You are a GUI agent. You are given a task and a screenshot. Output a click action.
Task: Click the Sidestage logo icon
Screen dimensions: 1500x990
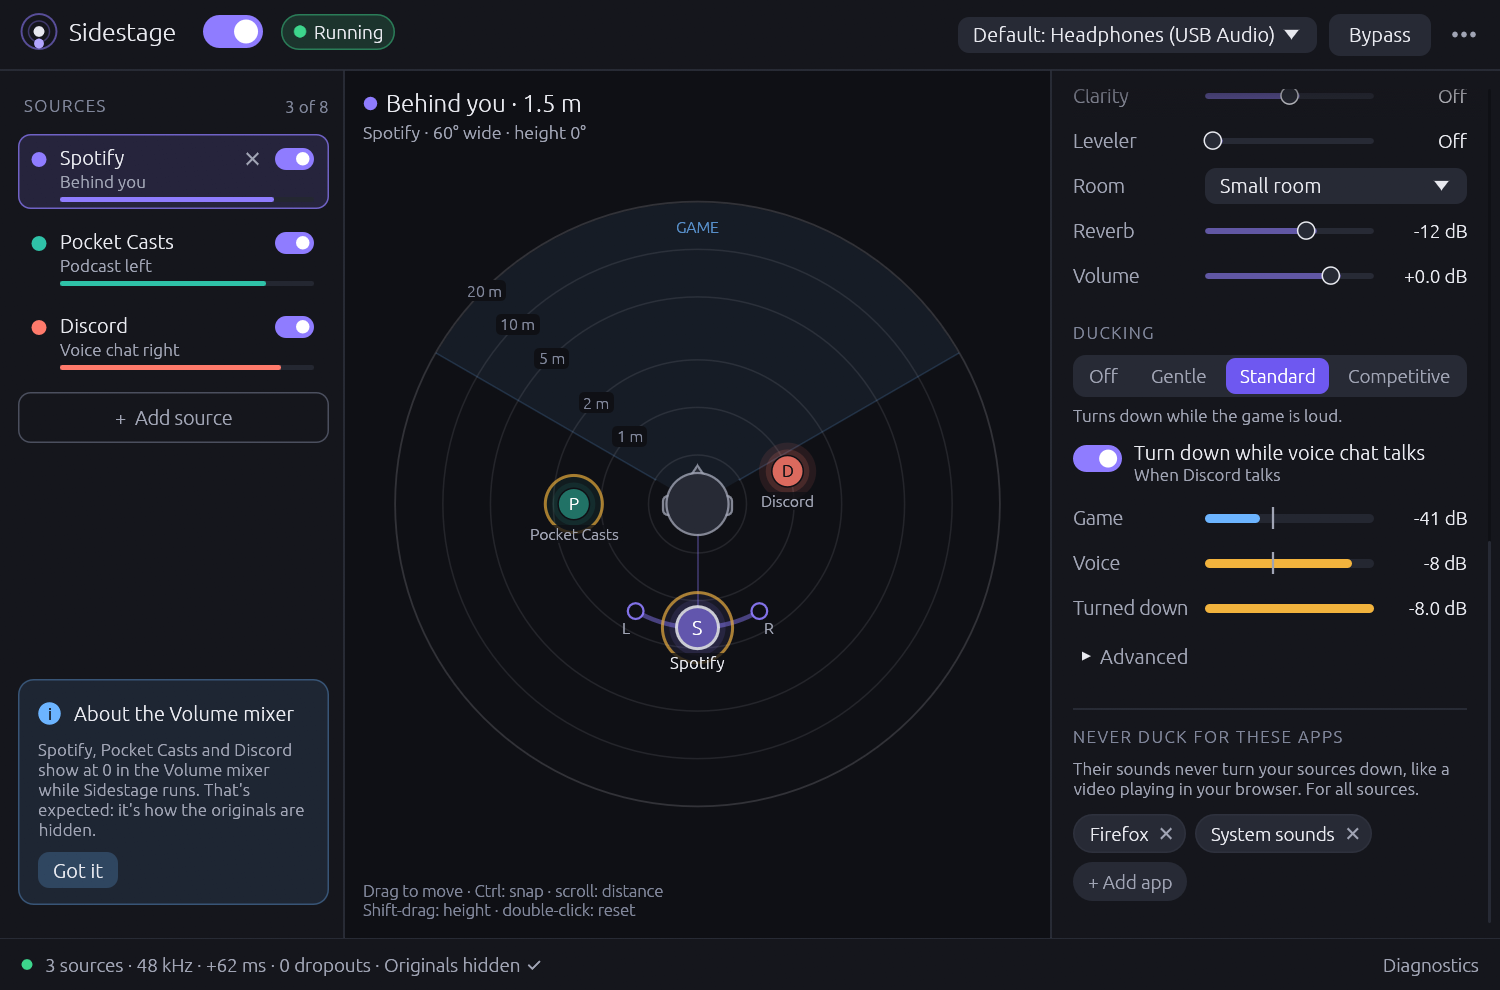point(39,32)
